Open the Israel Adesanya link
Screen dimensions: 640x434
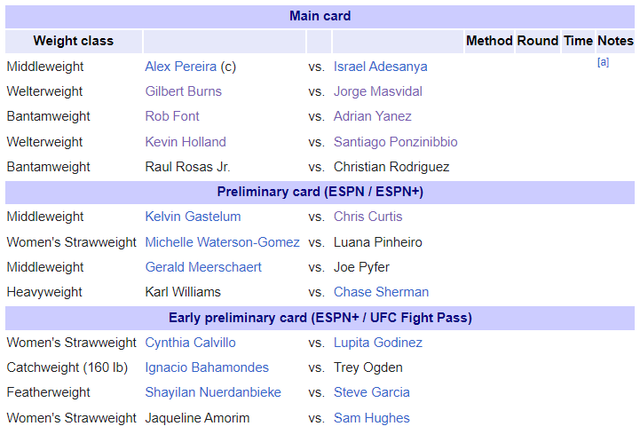380,66
